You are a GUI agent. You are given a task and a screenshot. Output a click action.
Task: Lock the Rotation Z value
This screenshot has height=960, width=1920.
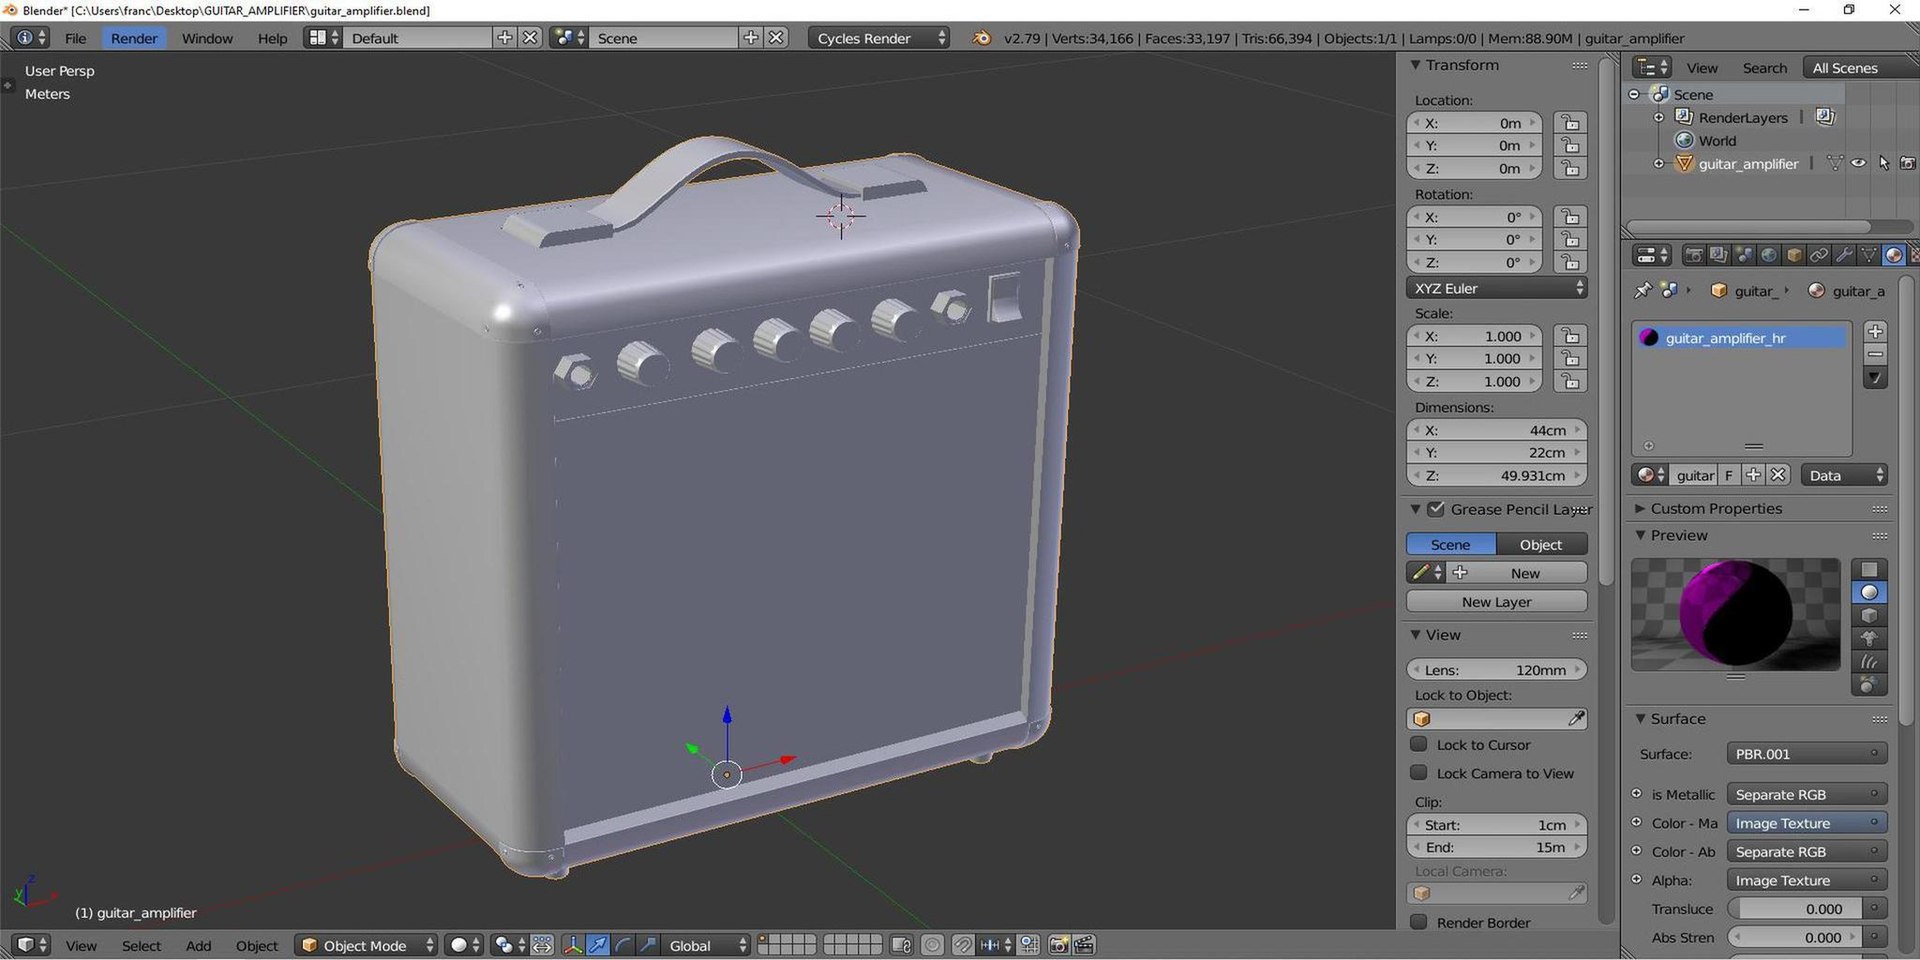[x=1570, y=262]
